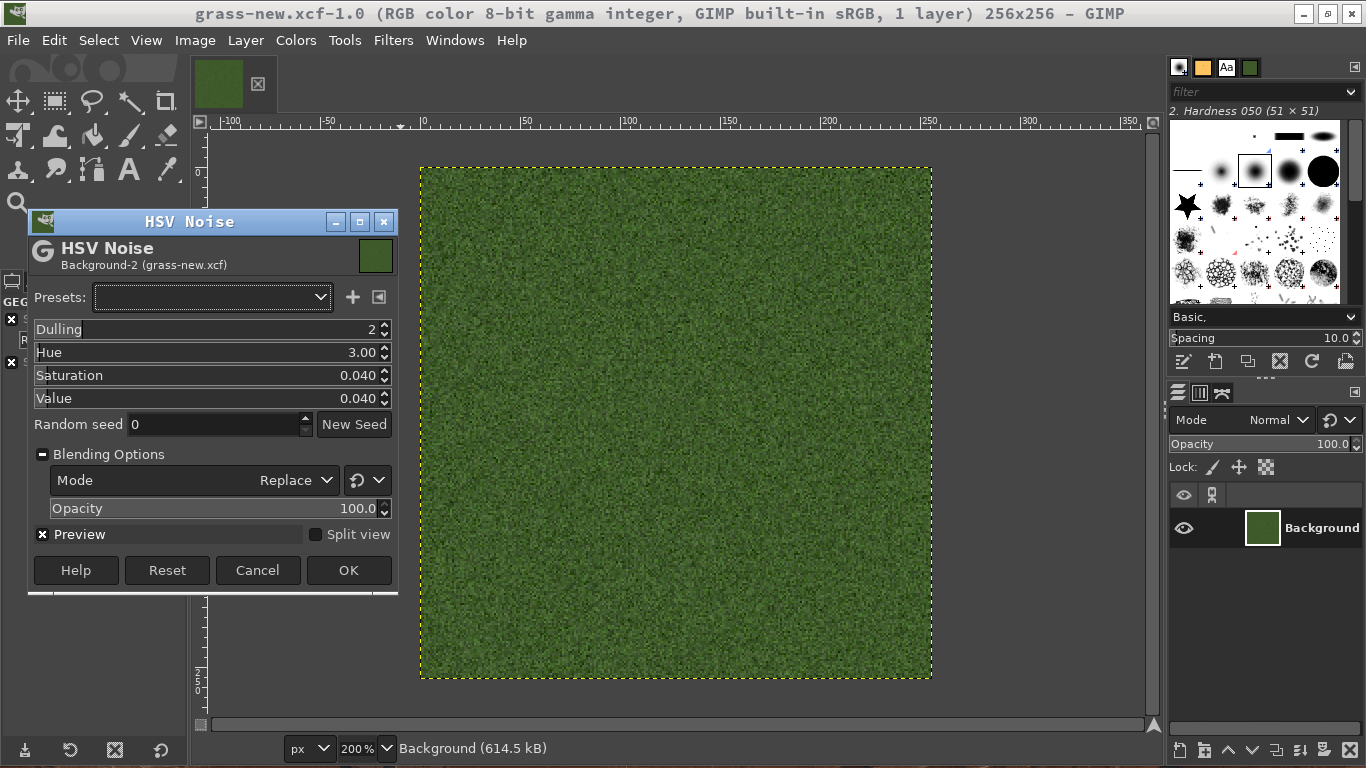
Task: Collapse the Blending Options section
Action: coord(43,455)
